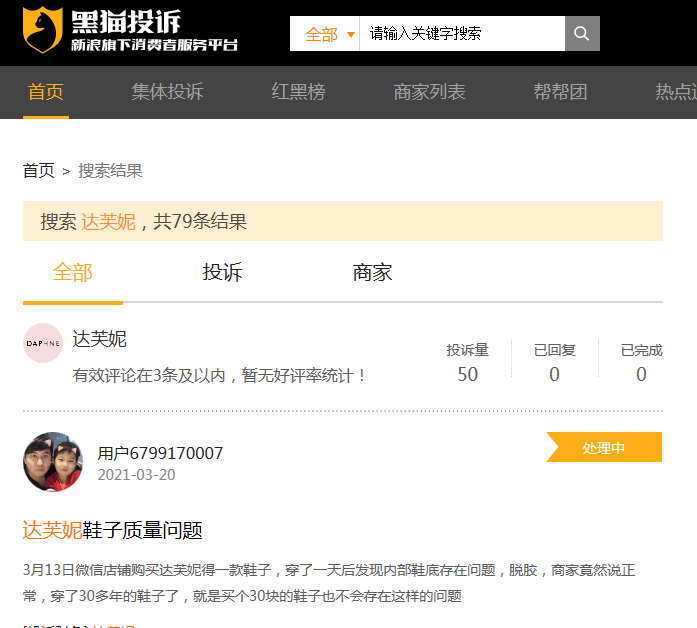Click the black cat shield logo
Screen dimensions: 697x628
click(x=42, y=30)
